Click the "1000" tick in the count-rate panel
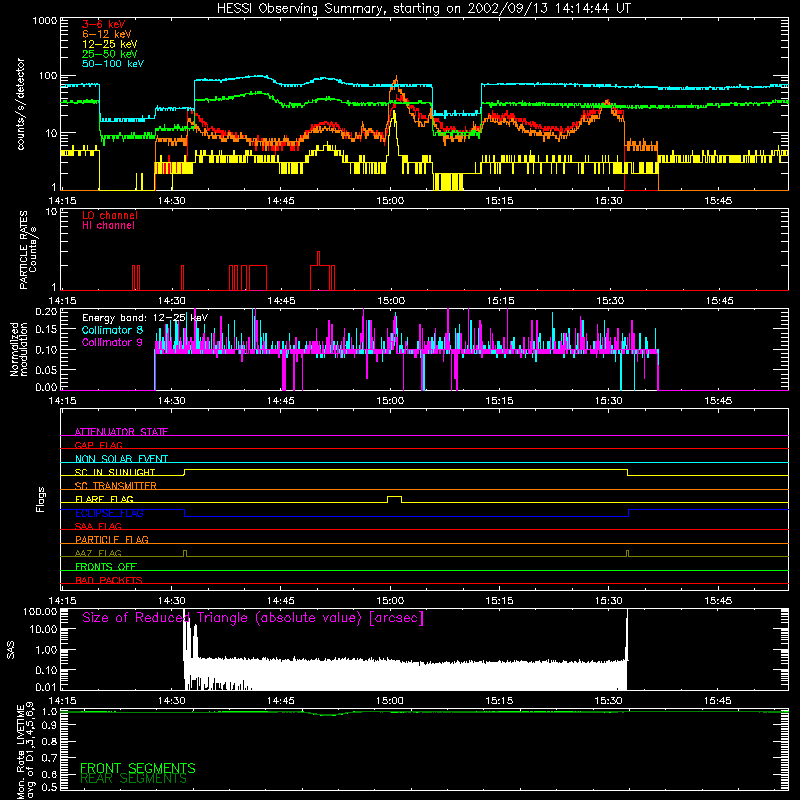 tap(44, 21)
